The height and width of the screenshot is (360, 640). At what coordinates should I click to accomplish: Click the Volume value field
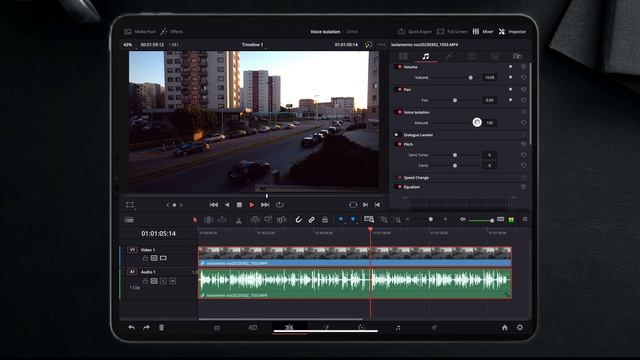pos(489,78)
